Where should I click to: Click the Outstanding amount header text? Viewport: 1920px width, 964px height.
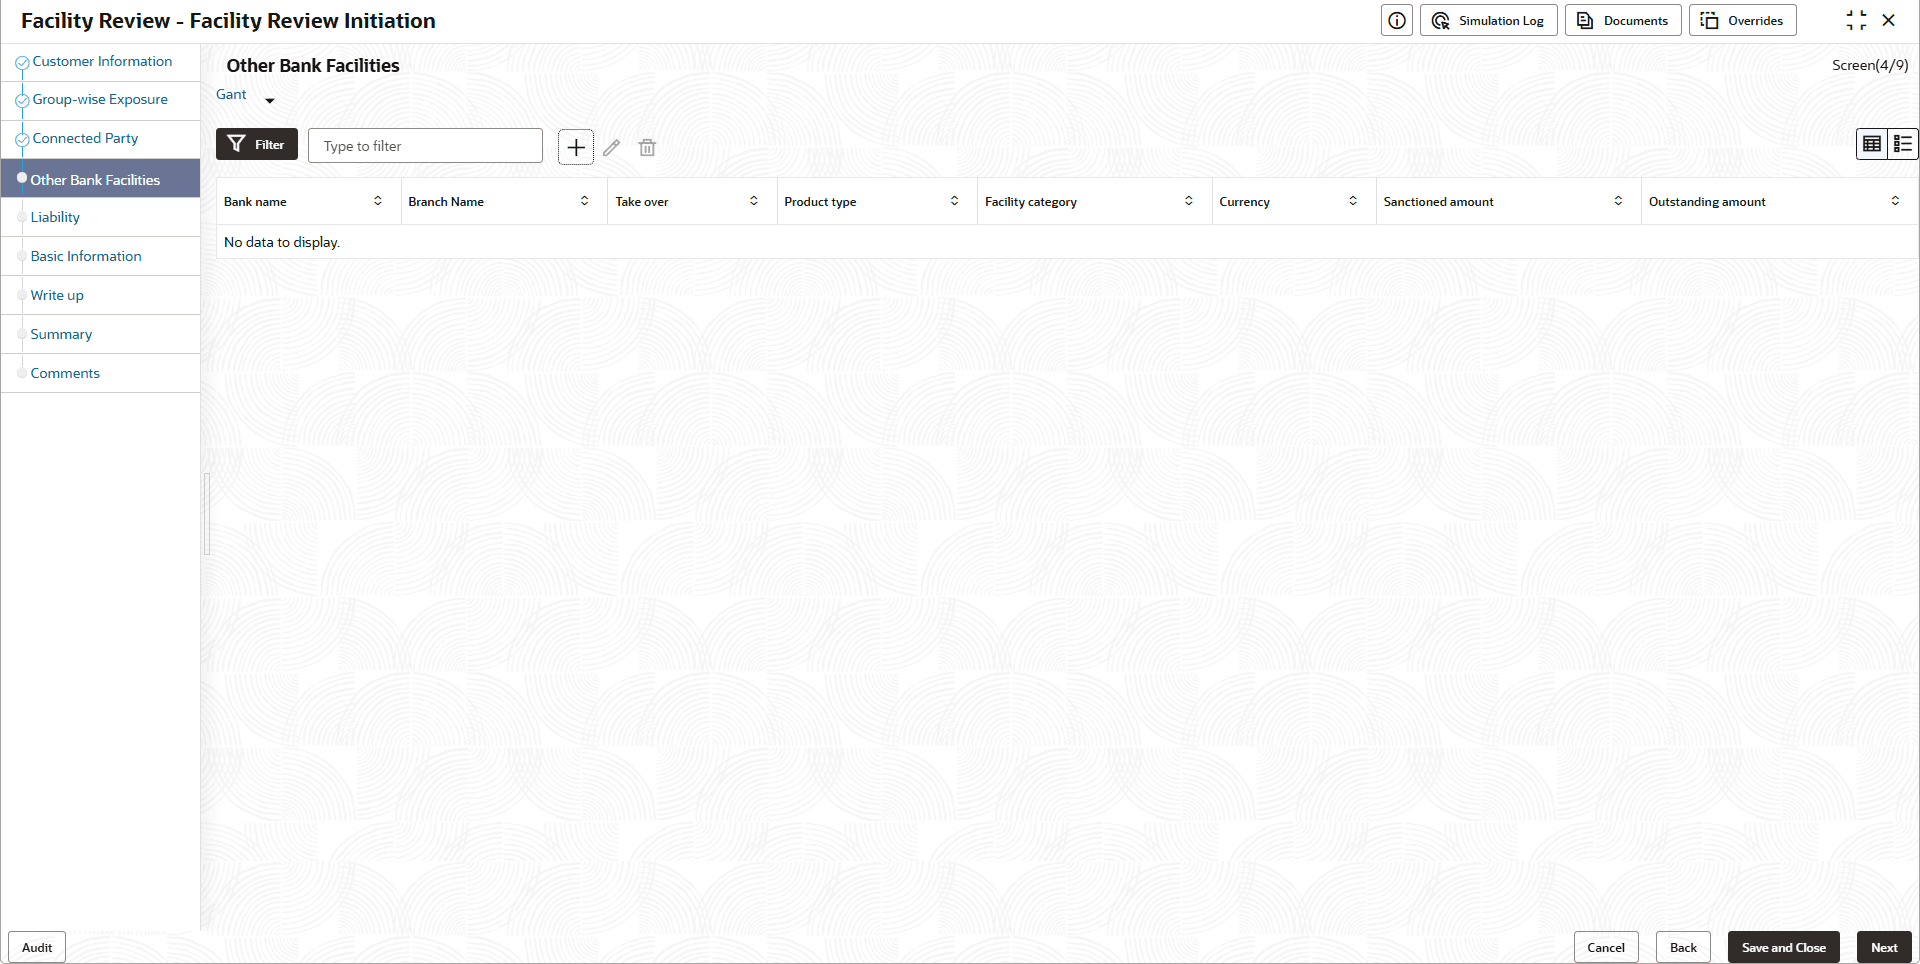1707,201
